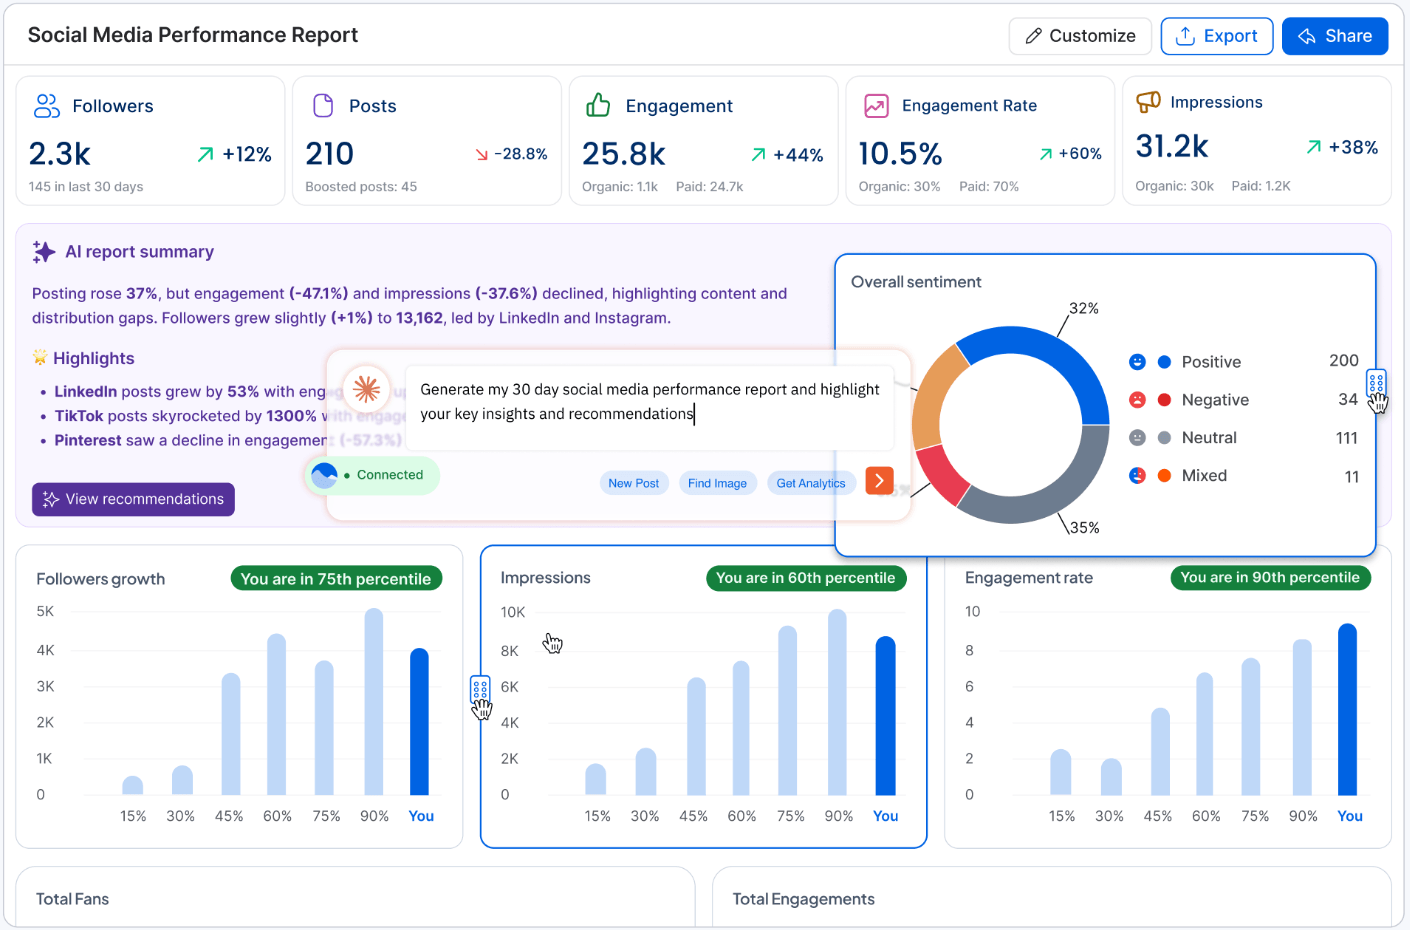Click the +12% followers trend arrow
1410x930 pixels.
point(206,154)
